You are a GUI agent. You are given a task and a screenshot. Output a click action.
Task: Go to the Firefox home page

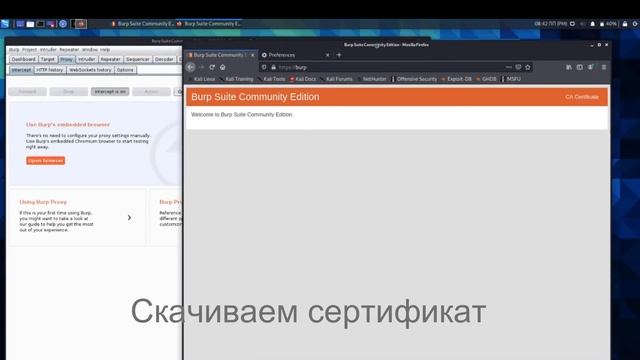[x=222, y=67]
